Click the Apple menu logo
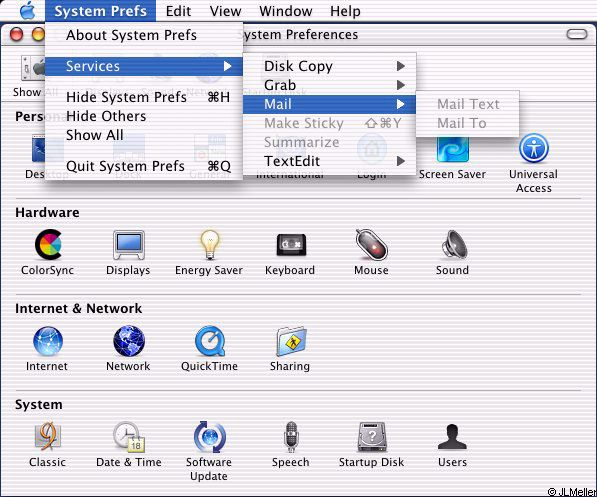This screenshot has height=497, width=597. pyautogui.click(x=27, y=10)
